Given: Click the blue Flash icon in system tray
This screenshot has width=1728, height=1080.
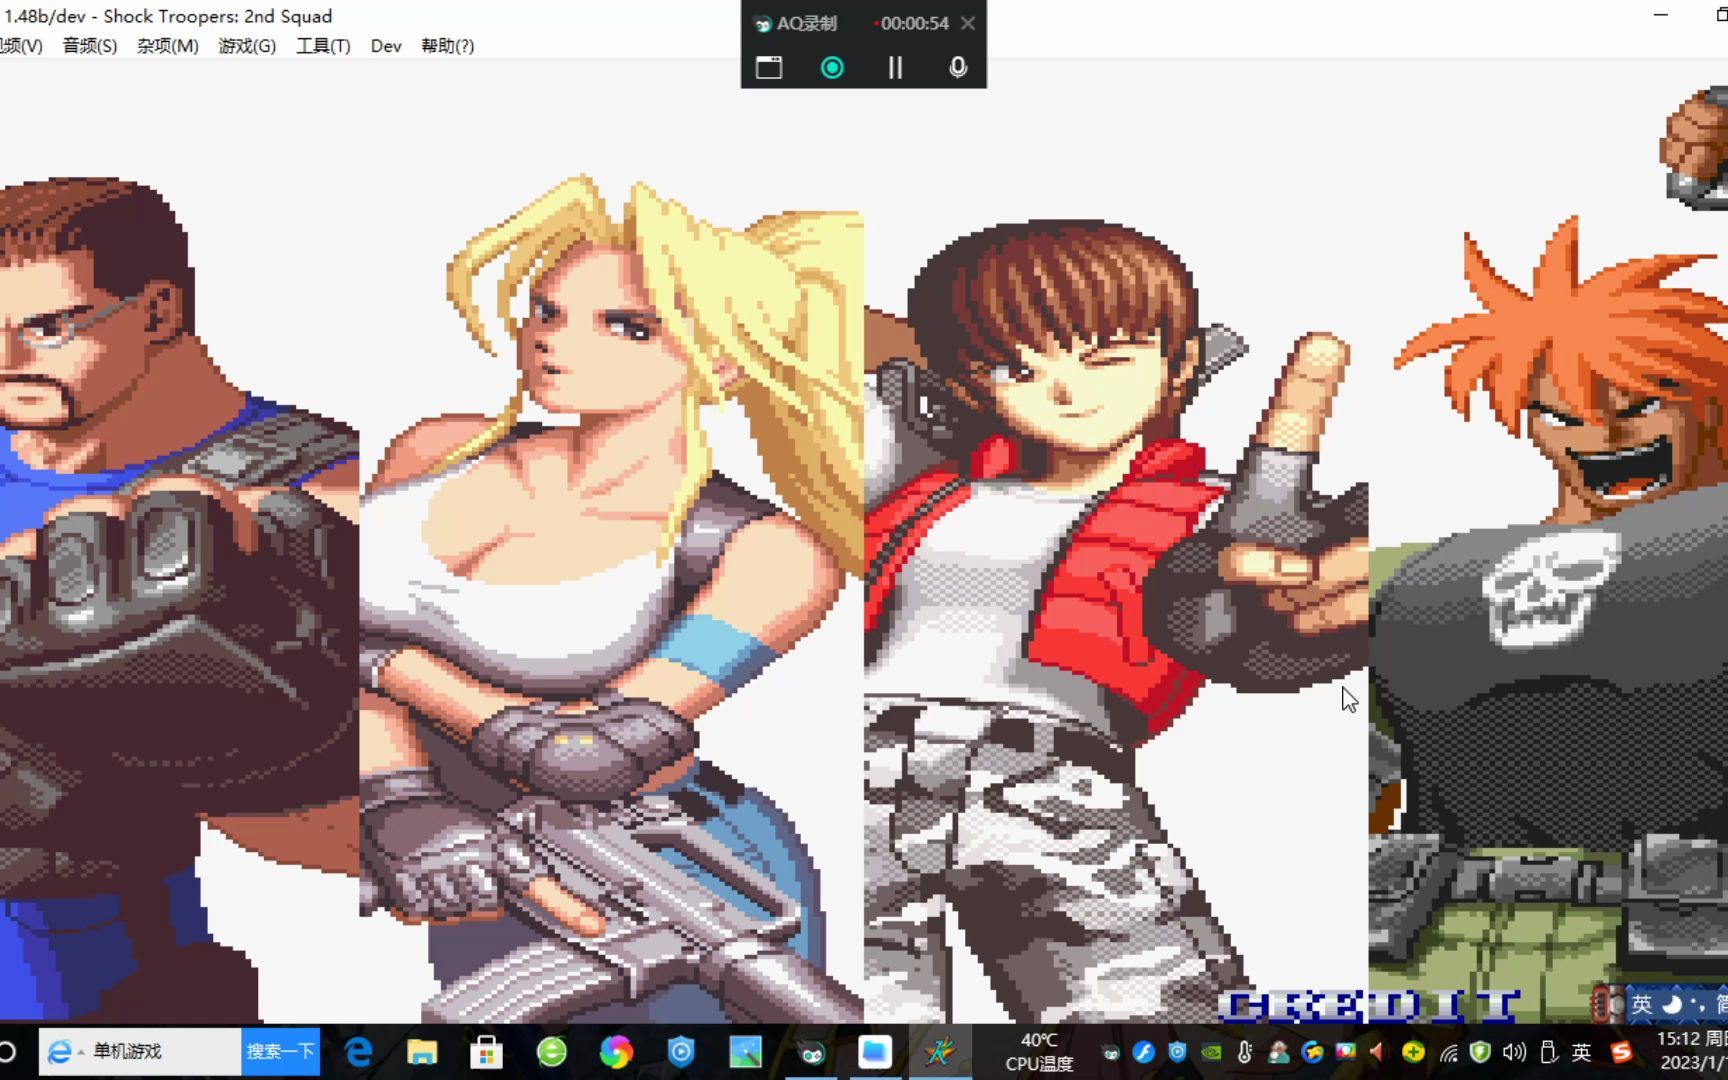Looking at the screenshot, I should pyautogui.click(x=1144, y=1052).
